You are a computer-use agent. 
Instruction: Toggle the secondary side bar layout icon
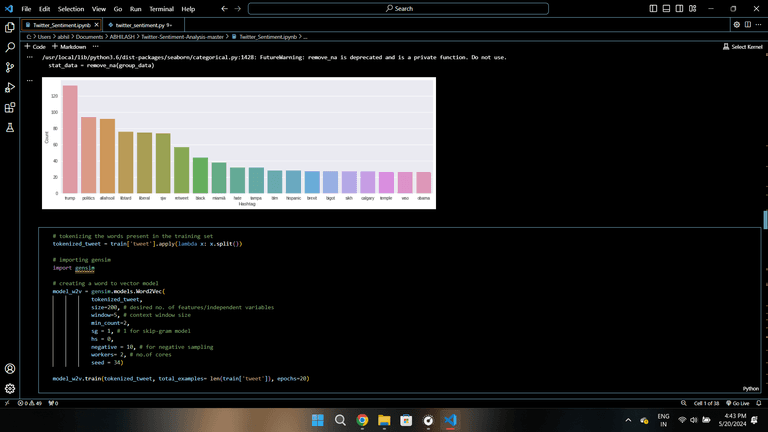(679, 8)
